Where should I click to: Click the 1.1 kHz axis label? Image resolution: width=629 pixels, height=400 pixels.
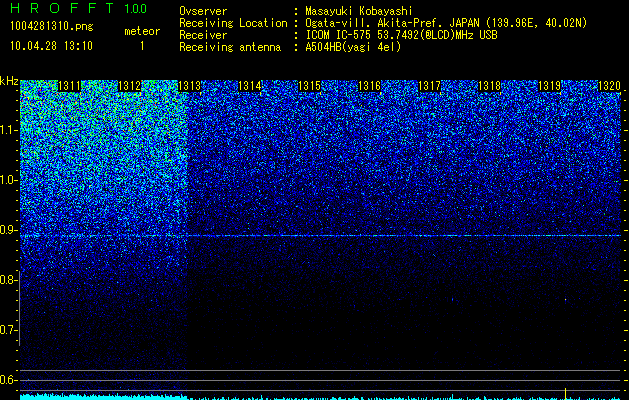coord(7,130)
